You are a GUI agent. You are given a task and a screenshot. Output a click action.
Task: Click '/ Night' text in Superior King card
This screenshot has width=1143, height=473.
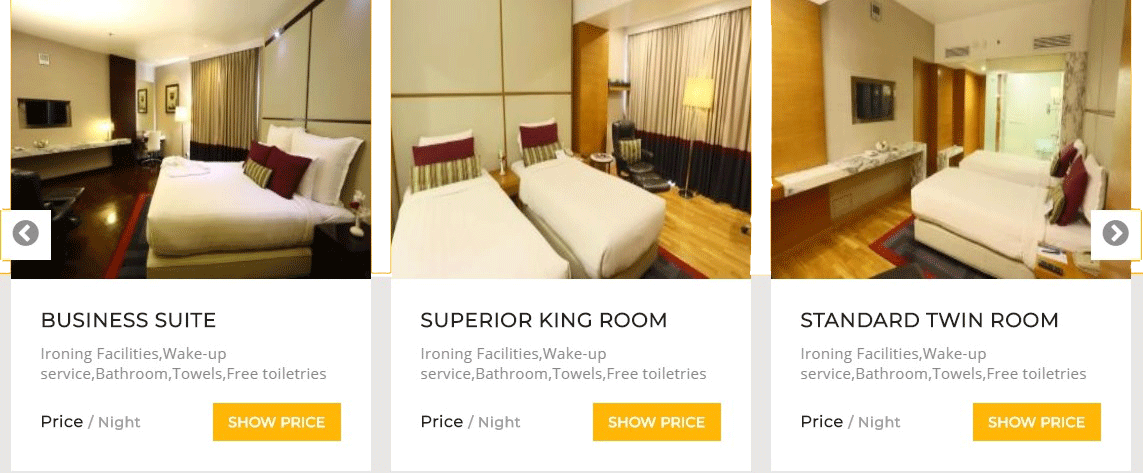494,422
